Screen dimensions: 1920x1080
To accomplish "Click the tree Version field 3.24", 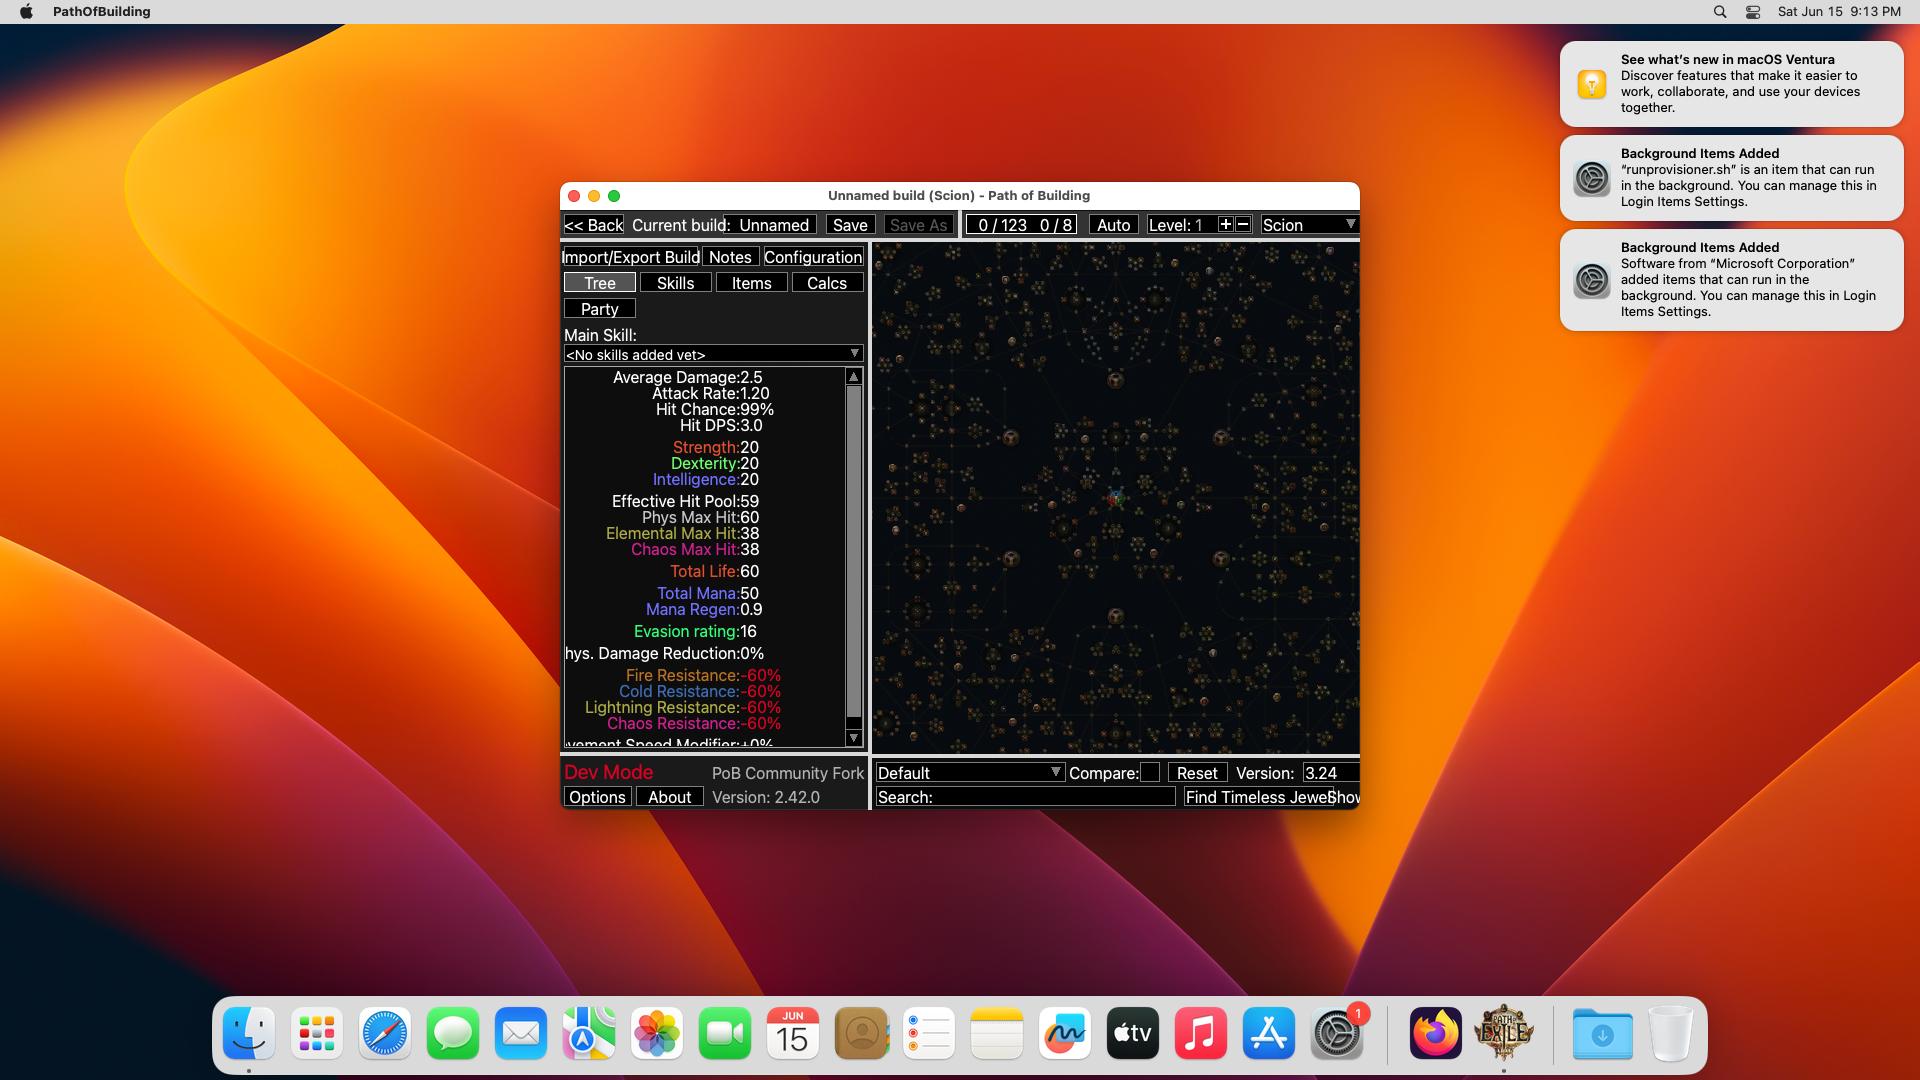I will 1330,772.
